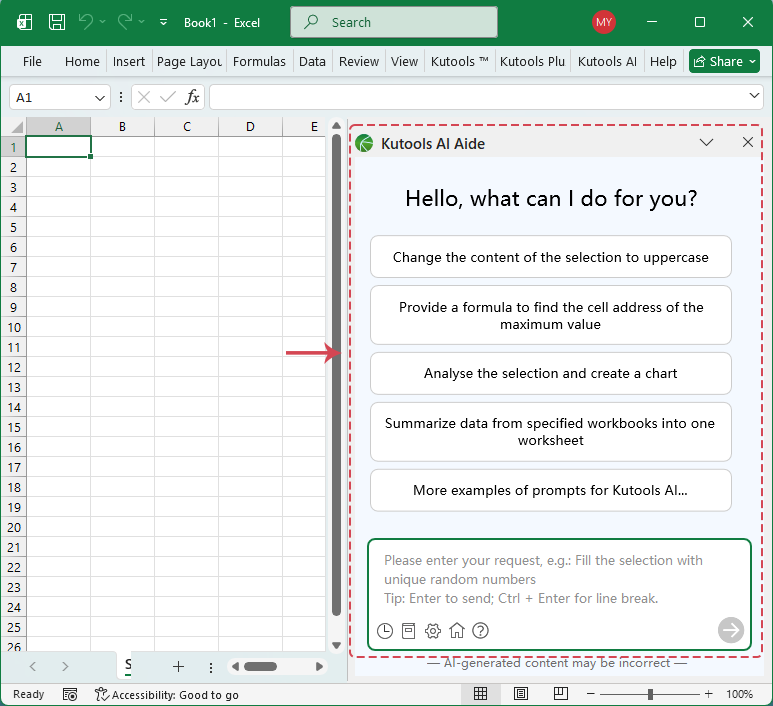Image resolution: width=773 pixels, height=706 pixels.
Task: Click the saved prompts archive icon
Action: click(409, 631)
